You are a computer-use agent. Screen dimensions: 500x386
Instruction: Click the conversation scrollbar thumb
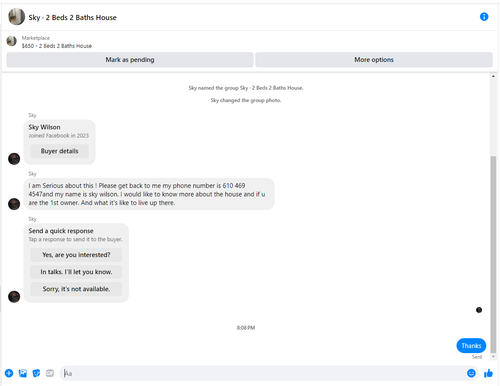pos(493,254)
